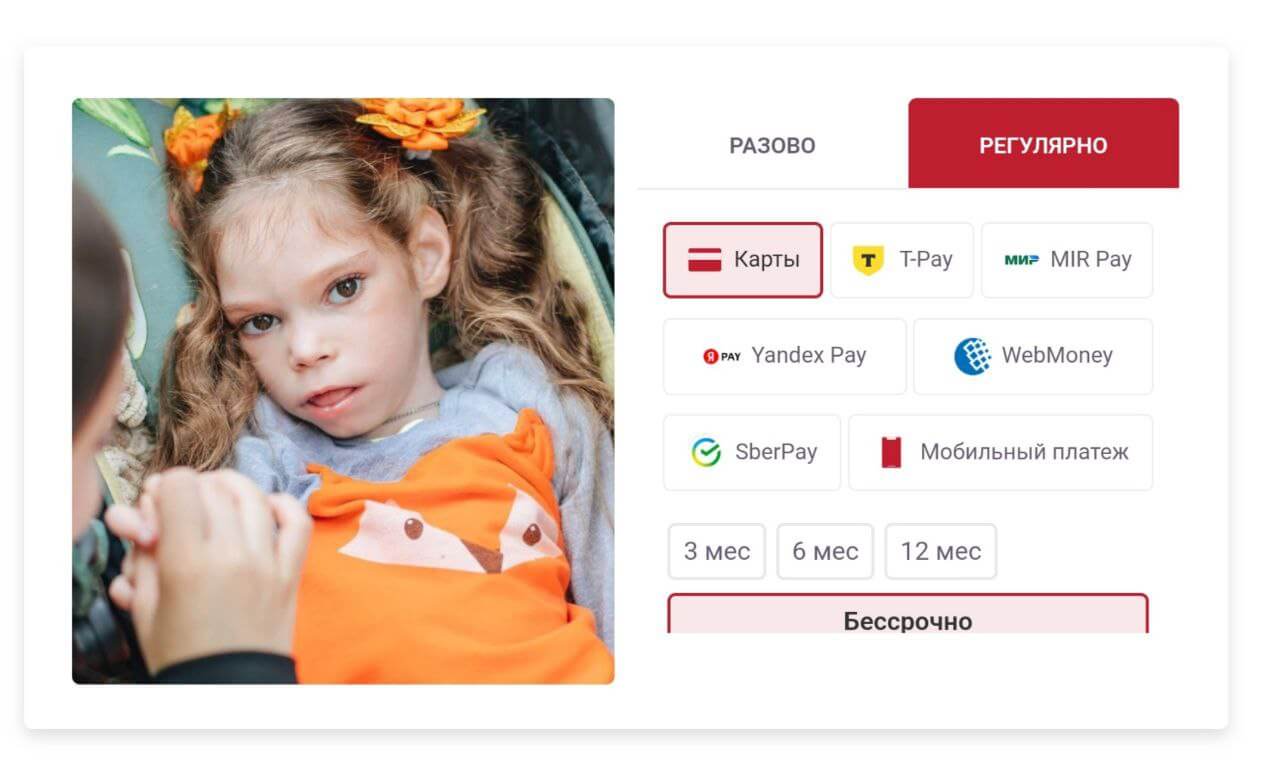Click the red mobile phone icon
This screenshot has width=1280, height=766.
891,452
